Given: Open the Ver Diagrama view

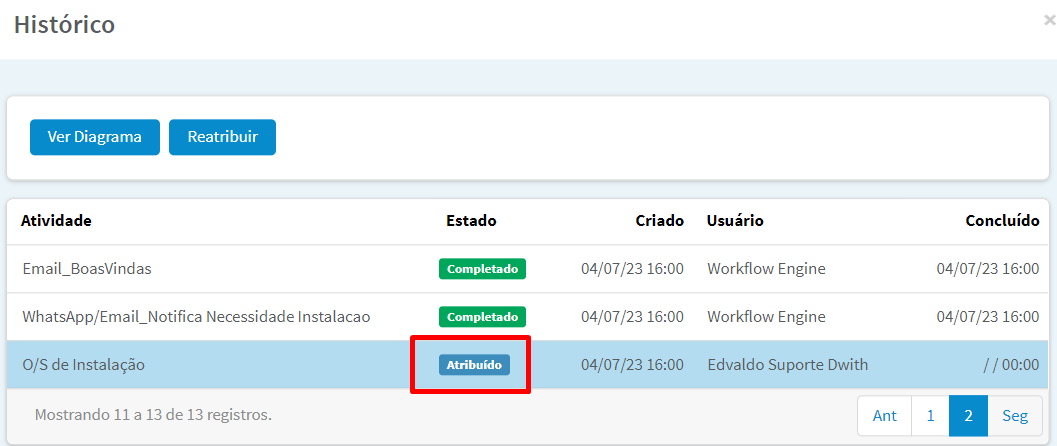Looking at the screenshot, I should click(x=94, y=137).
